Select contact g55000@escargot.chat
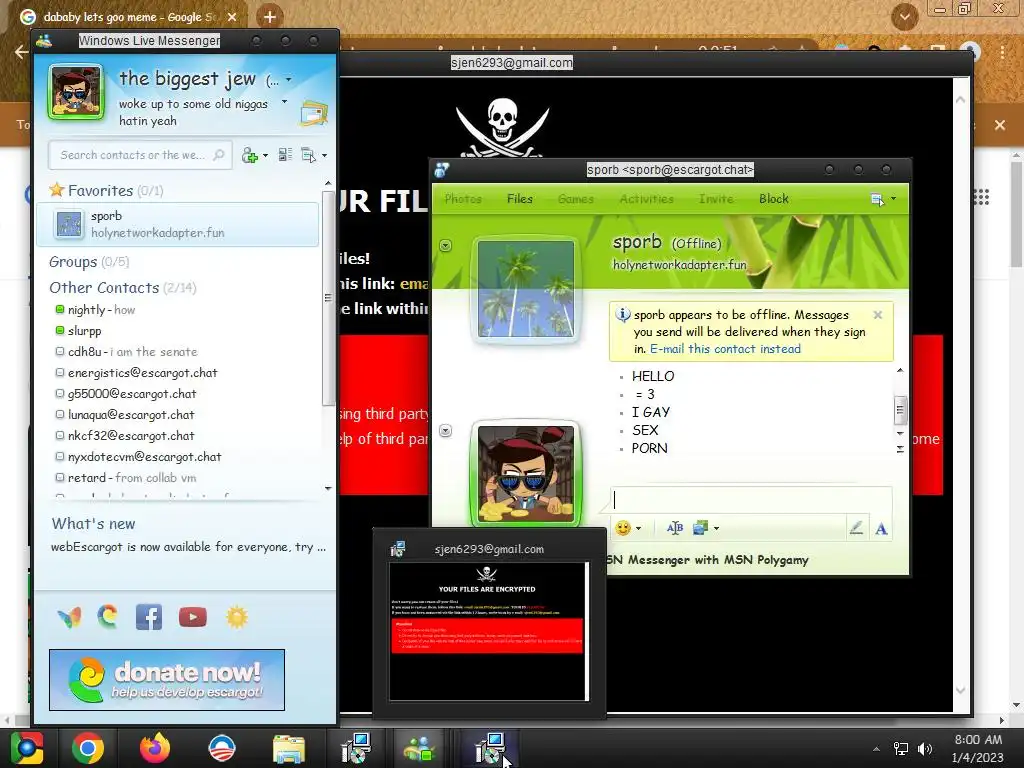The image size is (1024, 768). [x=126, y=393]
